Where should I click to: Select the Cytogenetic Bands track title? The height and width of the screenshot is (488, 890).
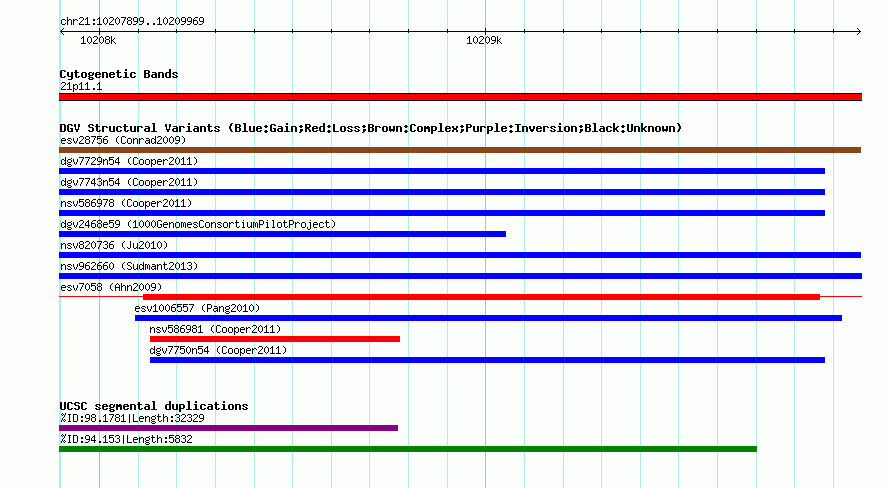point(119,74)
